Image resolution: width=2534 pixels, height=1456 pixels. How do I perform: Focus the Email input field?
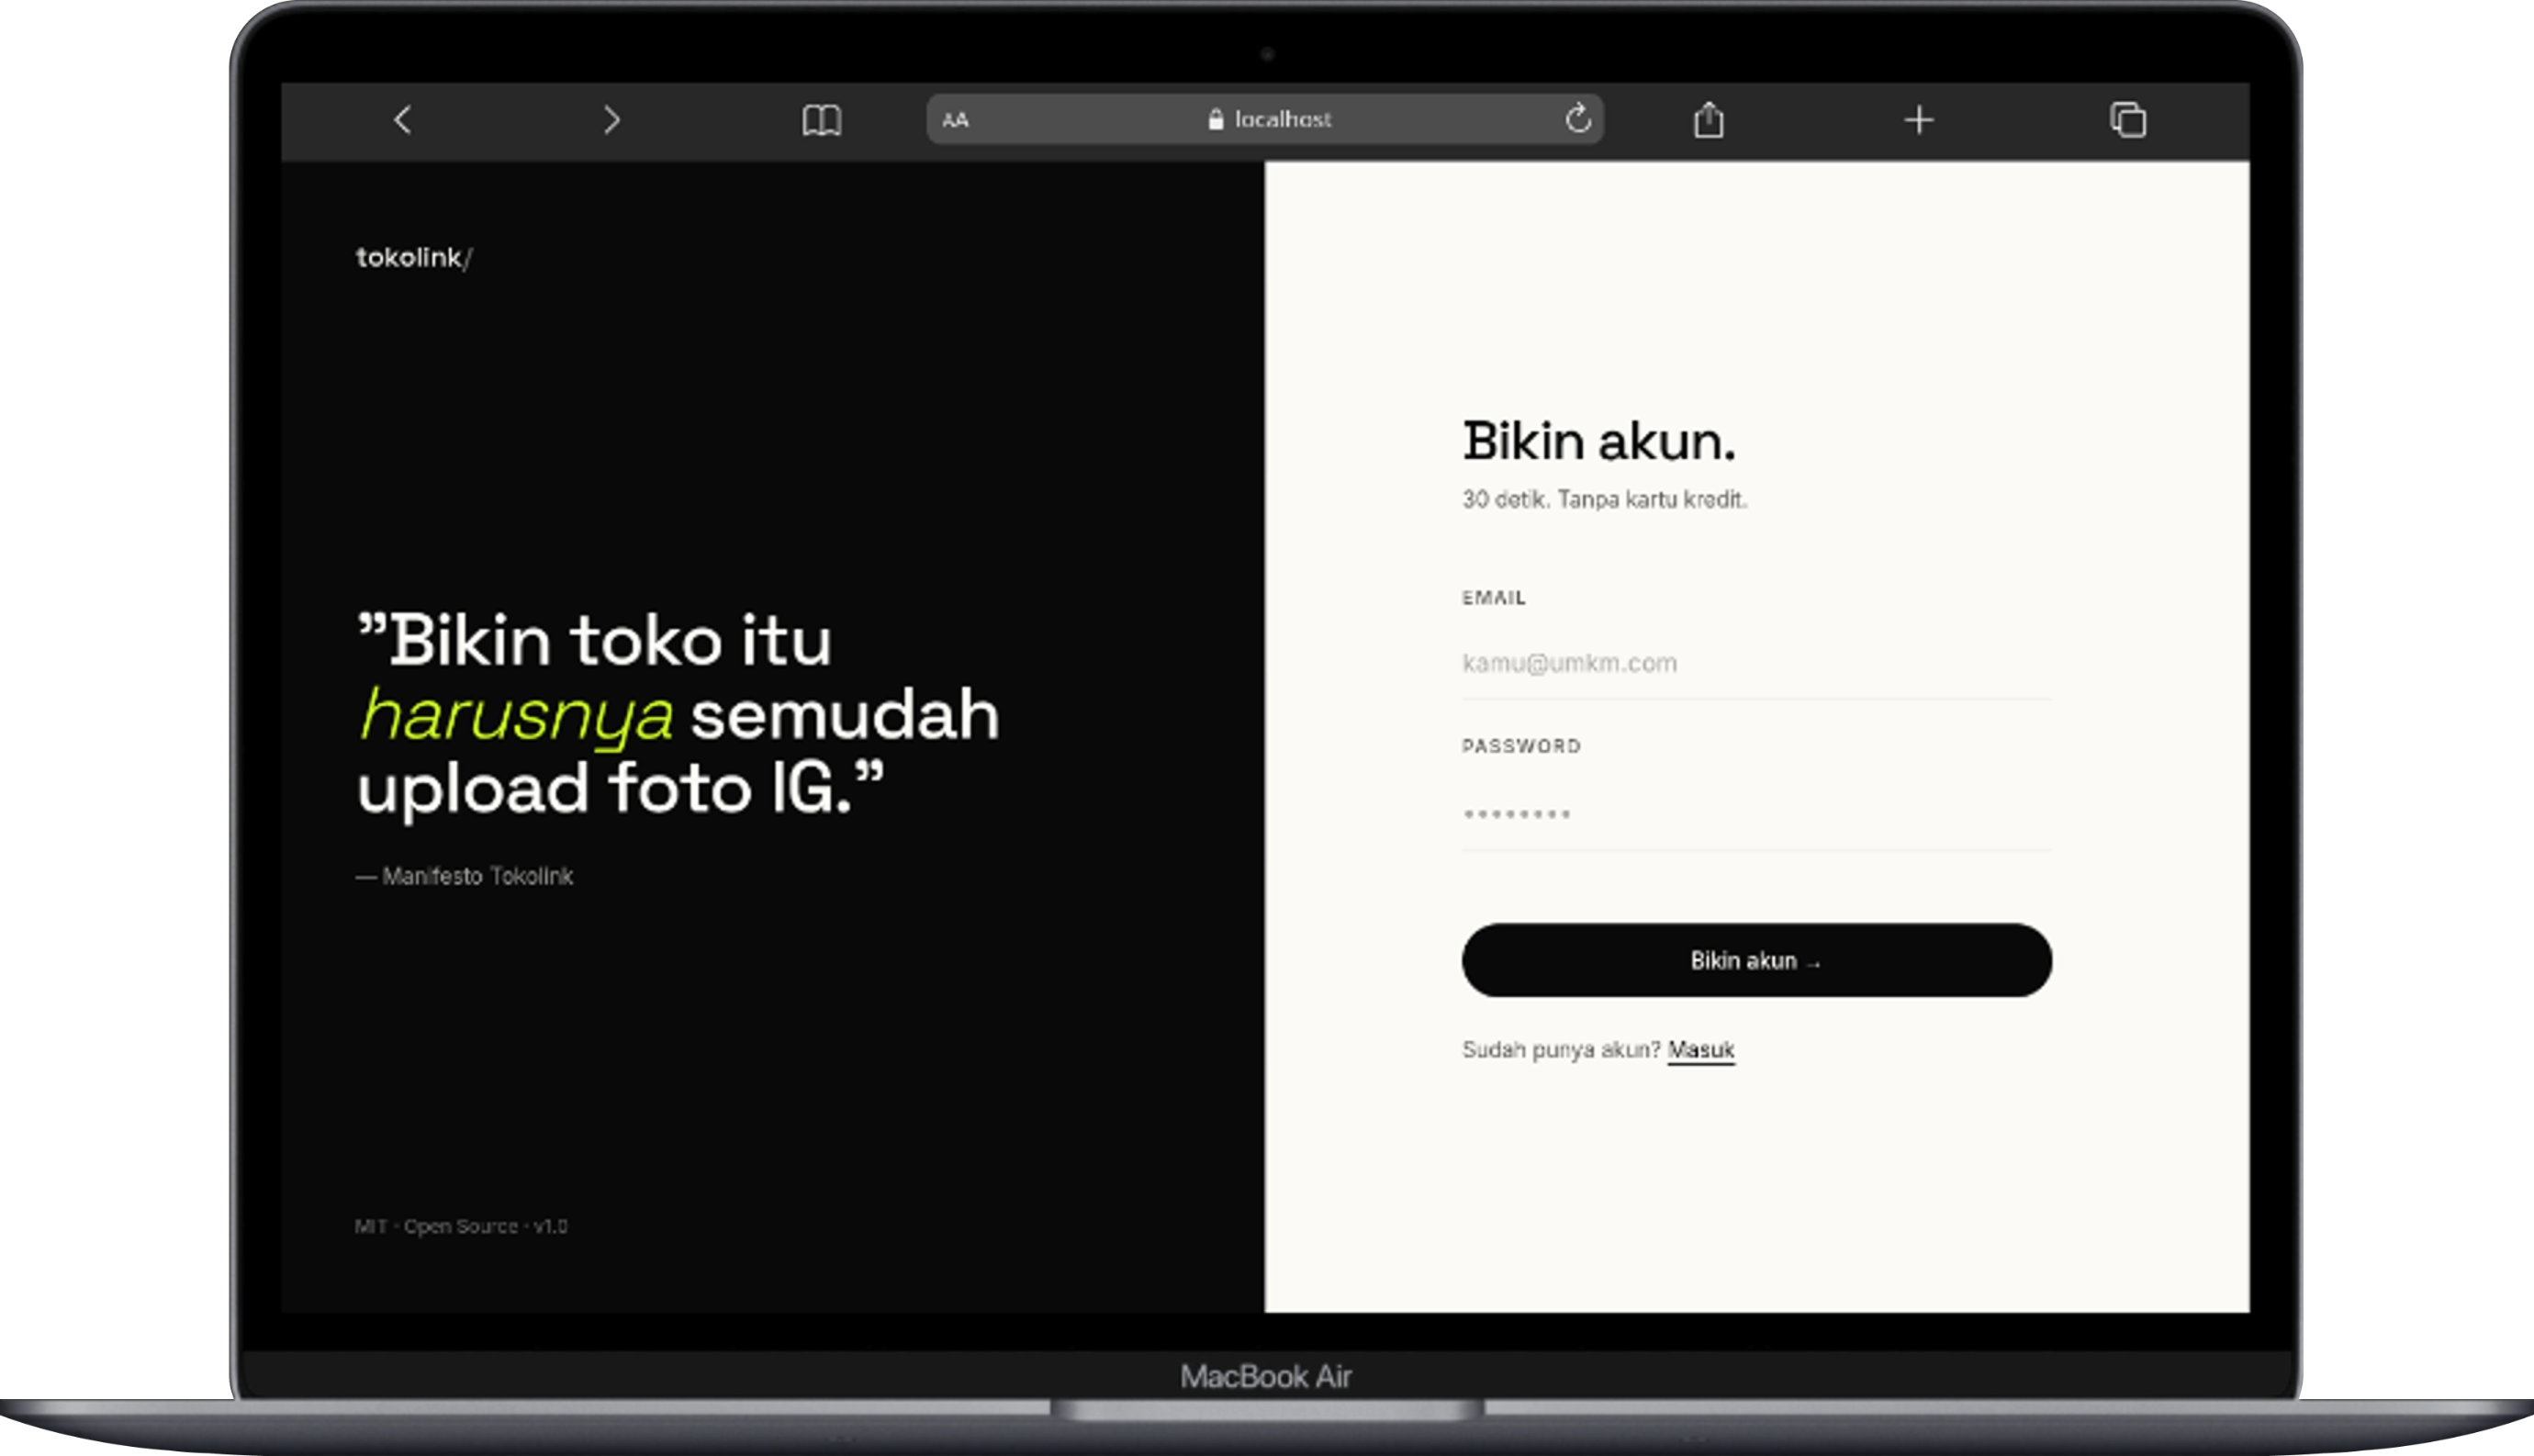[1757, 663]
